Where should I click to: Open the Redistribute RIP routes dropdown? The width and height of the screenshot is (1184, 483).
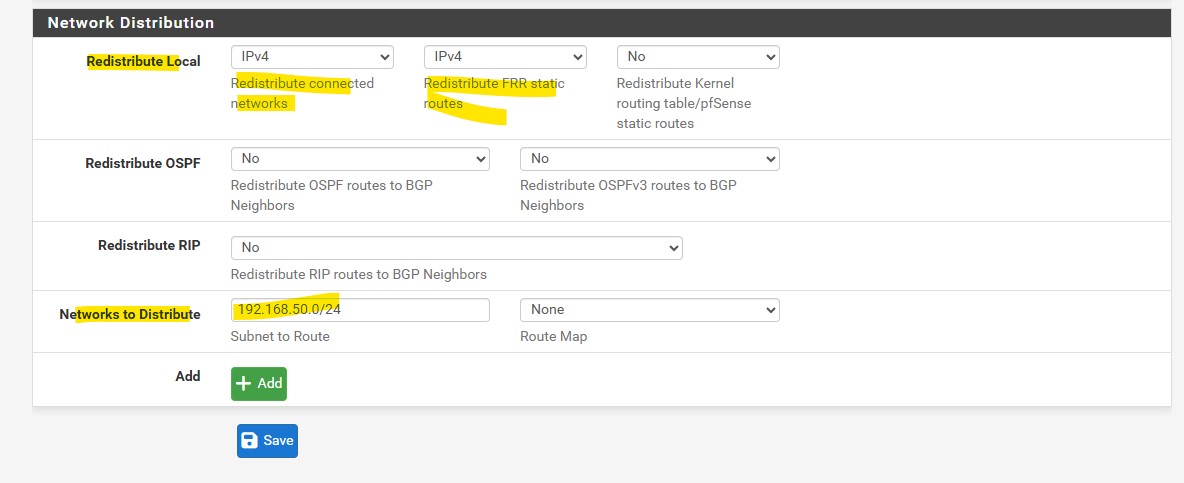coord(457,248)
